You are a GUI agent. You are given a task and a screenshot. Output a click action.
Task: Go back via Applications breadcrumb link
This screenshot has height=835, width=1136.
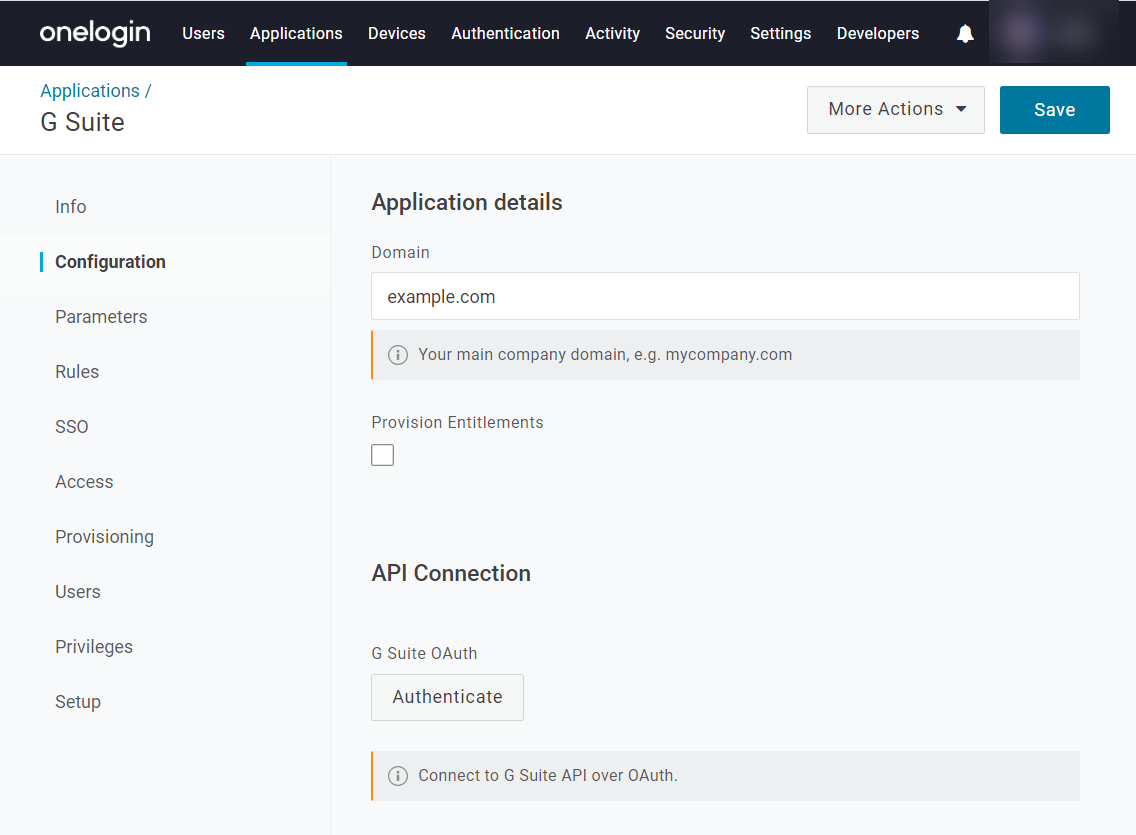pos(90,91)
